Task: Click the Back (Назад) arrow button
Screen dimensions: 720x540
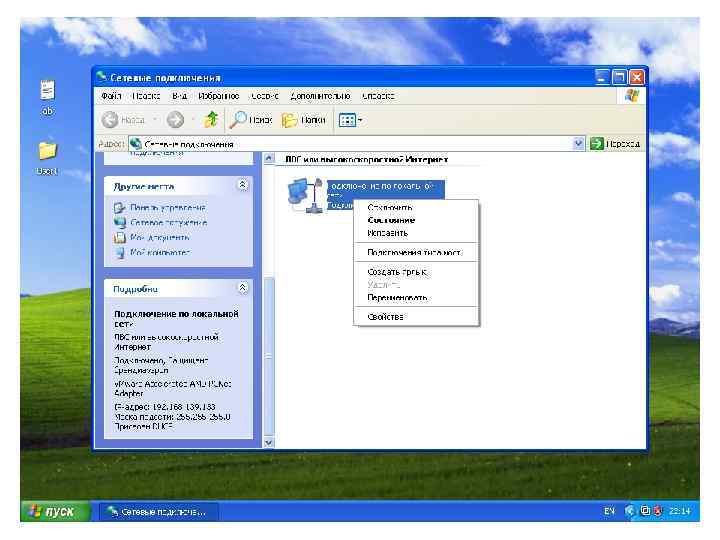Action: (x=123, y=120)
